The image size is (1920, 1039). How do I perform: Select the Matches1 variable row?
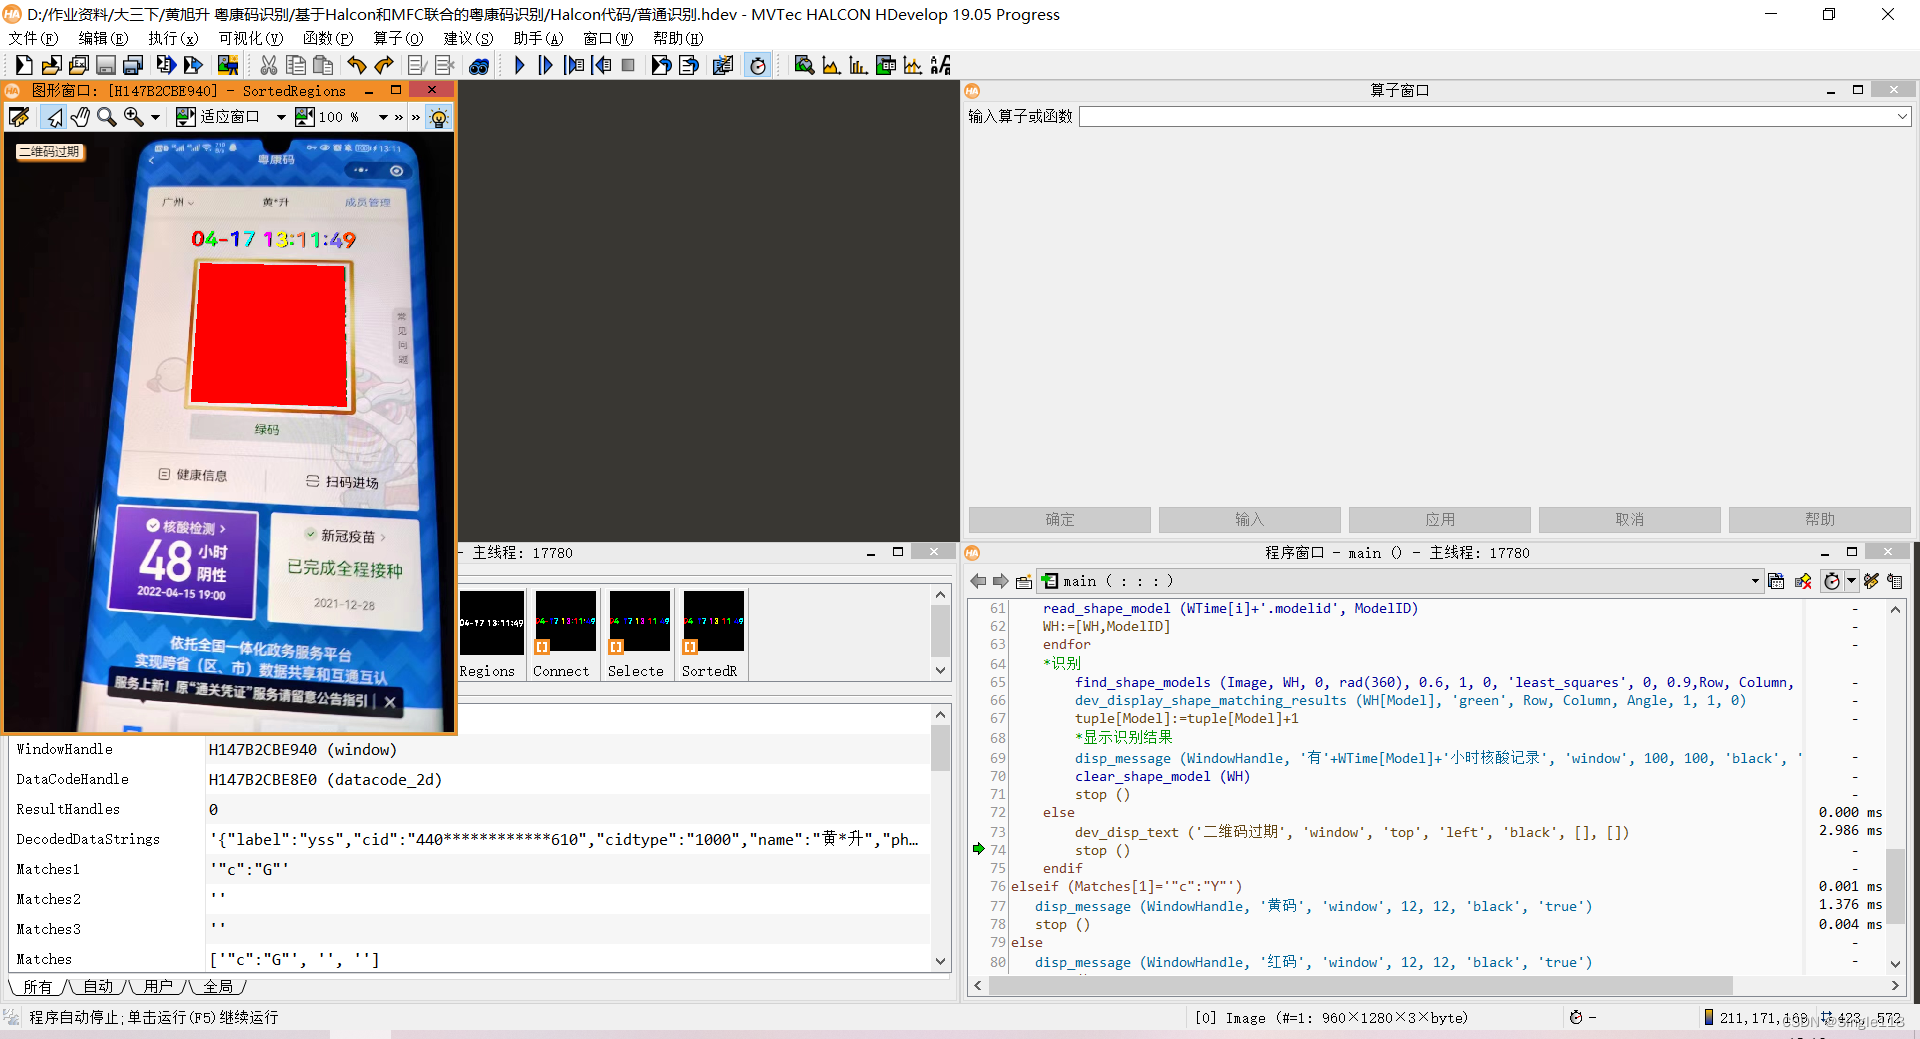click(x=470, y=869)
